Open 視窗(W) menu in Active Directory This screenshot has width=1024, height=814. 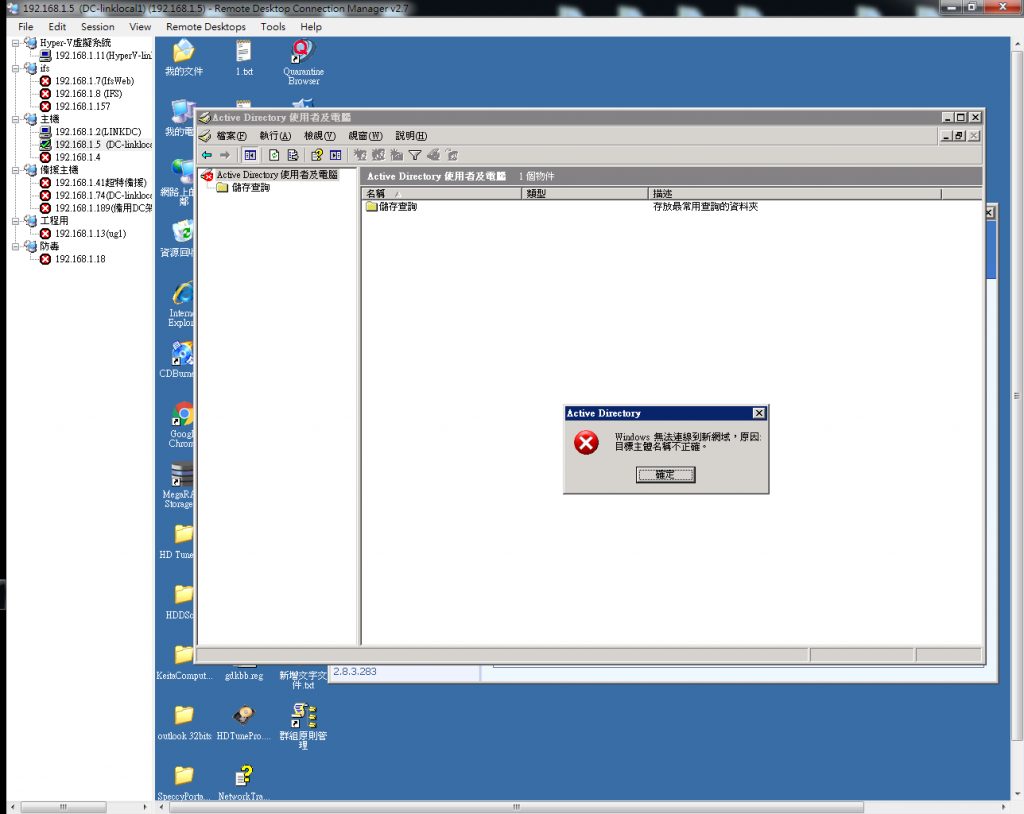click(x=365, y=136)
